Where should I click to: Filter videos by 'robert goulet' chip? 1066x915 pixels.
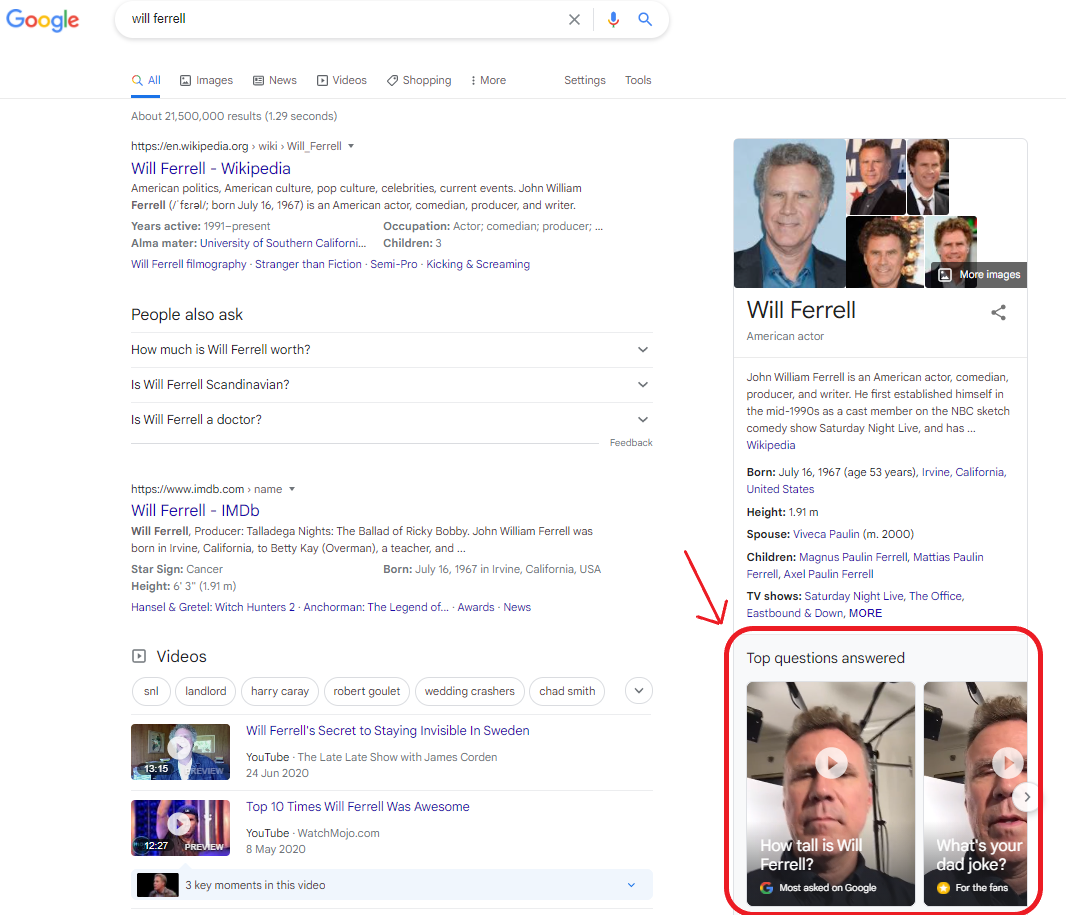(x=367, y=691)
